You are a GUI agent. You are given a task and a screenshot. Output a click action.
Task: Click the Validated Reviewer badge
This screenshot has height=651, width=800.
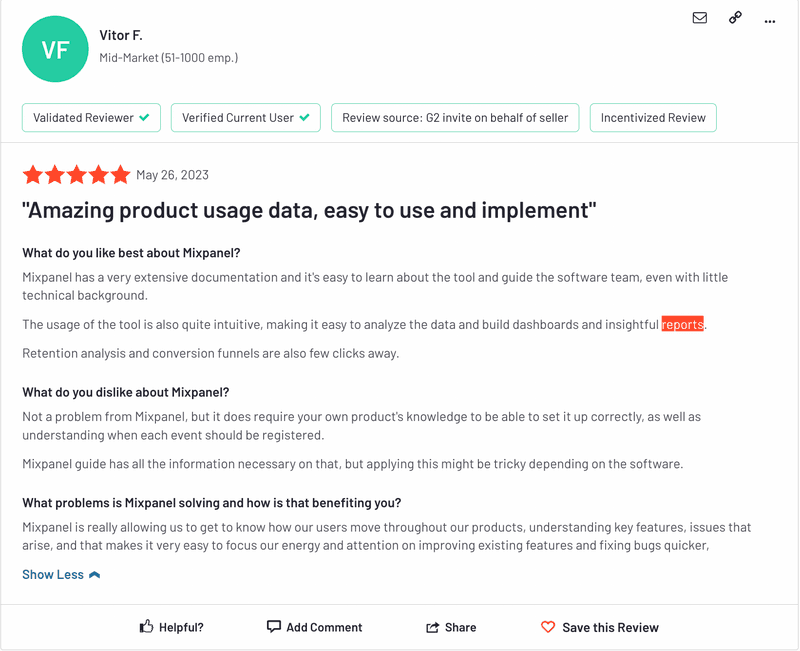(91, 118)
